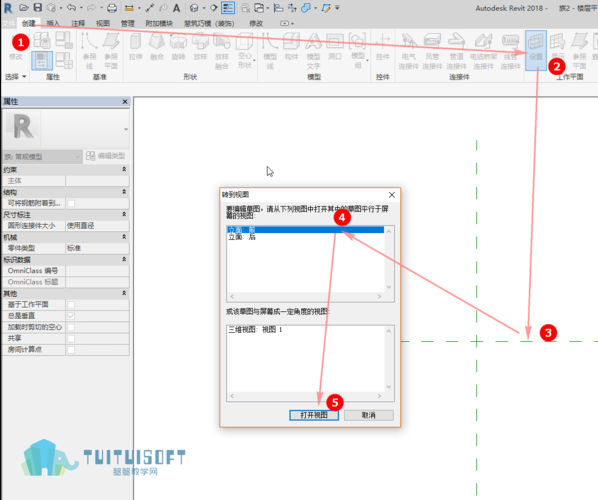Click the Print icon in quick access toolbar

pos(112,8)
